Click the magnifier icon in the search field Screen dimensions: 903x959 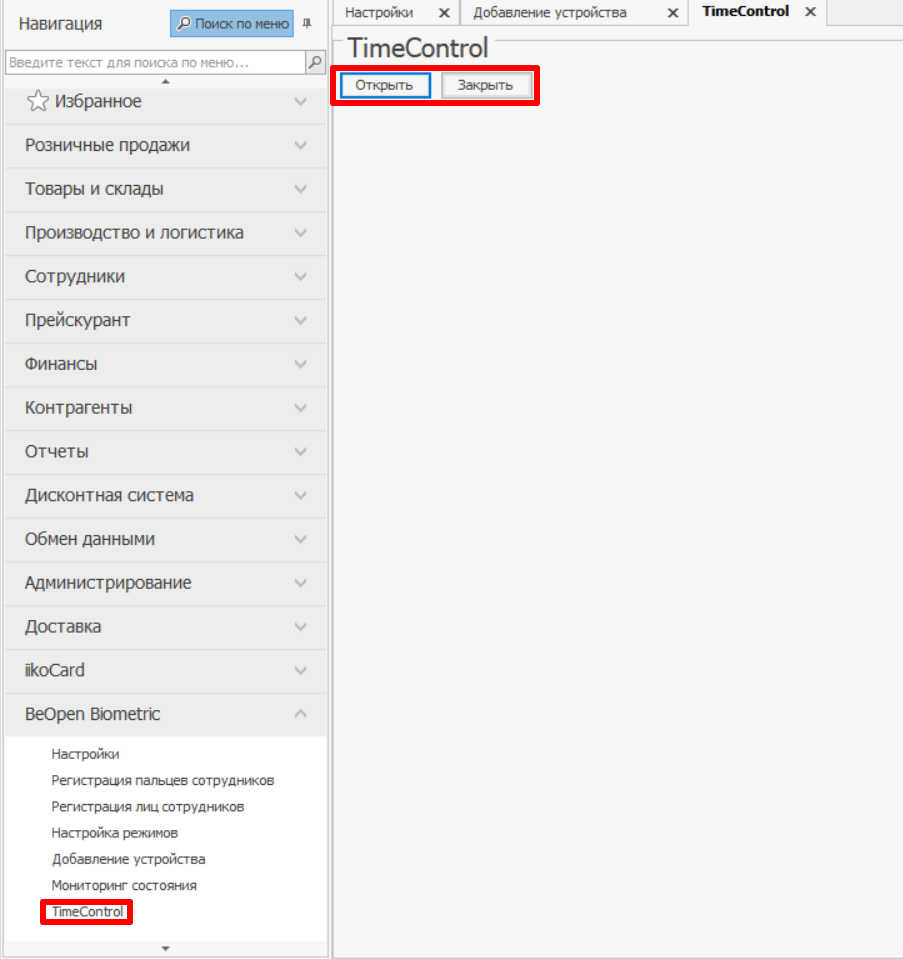(315, 62)
